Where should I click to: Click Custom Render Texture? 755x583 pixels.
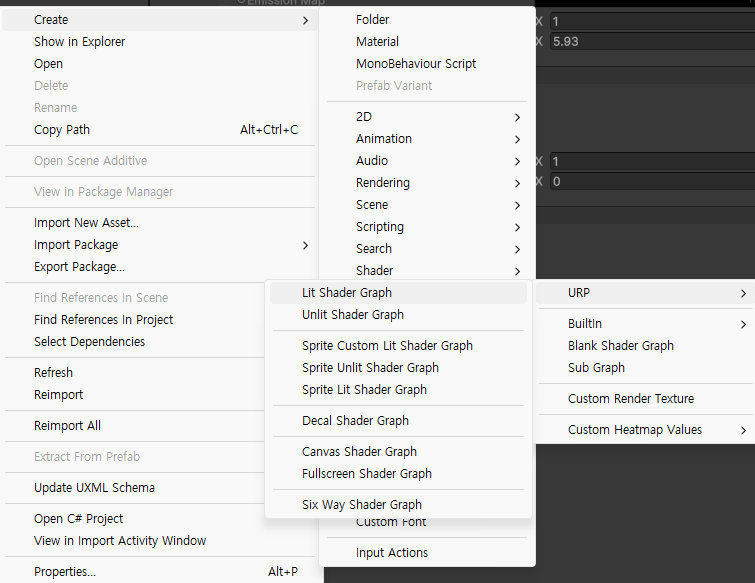click(631, 399)
